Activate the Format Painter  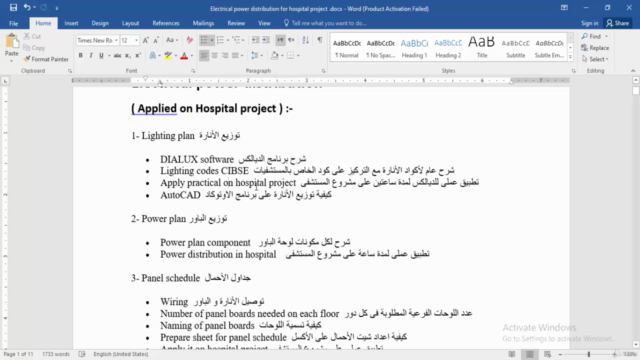(x=46, y=59)
